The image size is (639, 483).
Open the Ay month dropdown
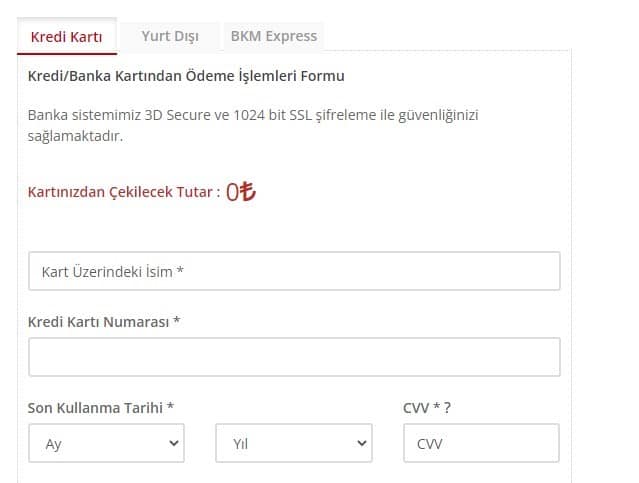pyautogui.click(x=106, y=443)
